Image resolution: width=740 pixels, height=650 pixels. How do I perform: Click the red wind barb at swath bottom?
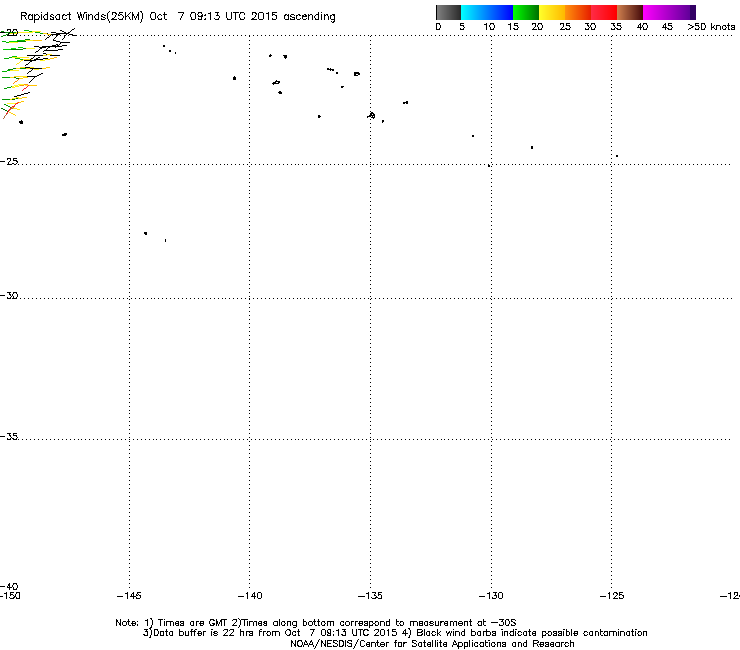click(10, 111)
